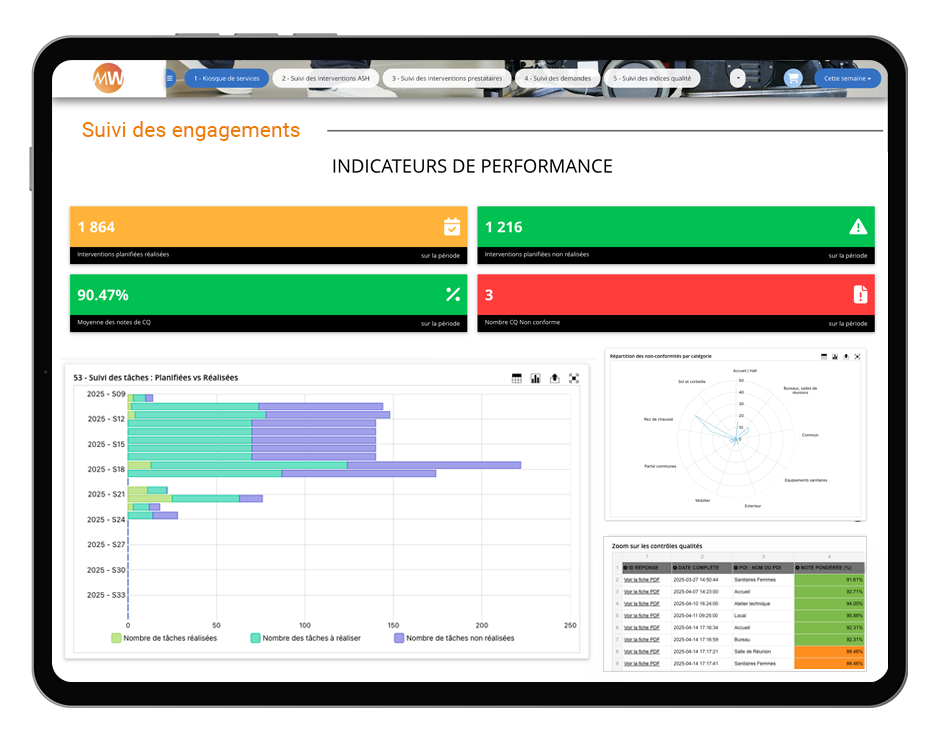Click the MW logo in the header

click(108, 78)
